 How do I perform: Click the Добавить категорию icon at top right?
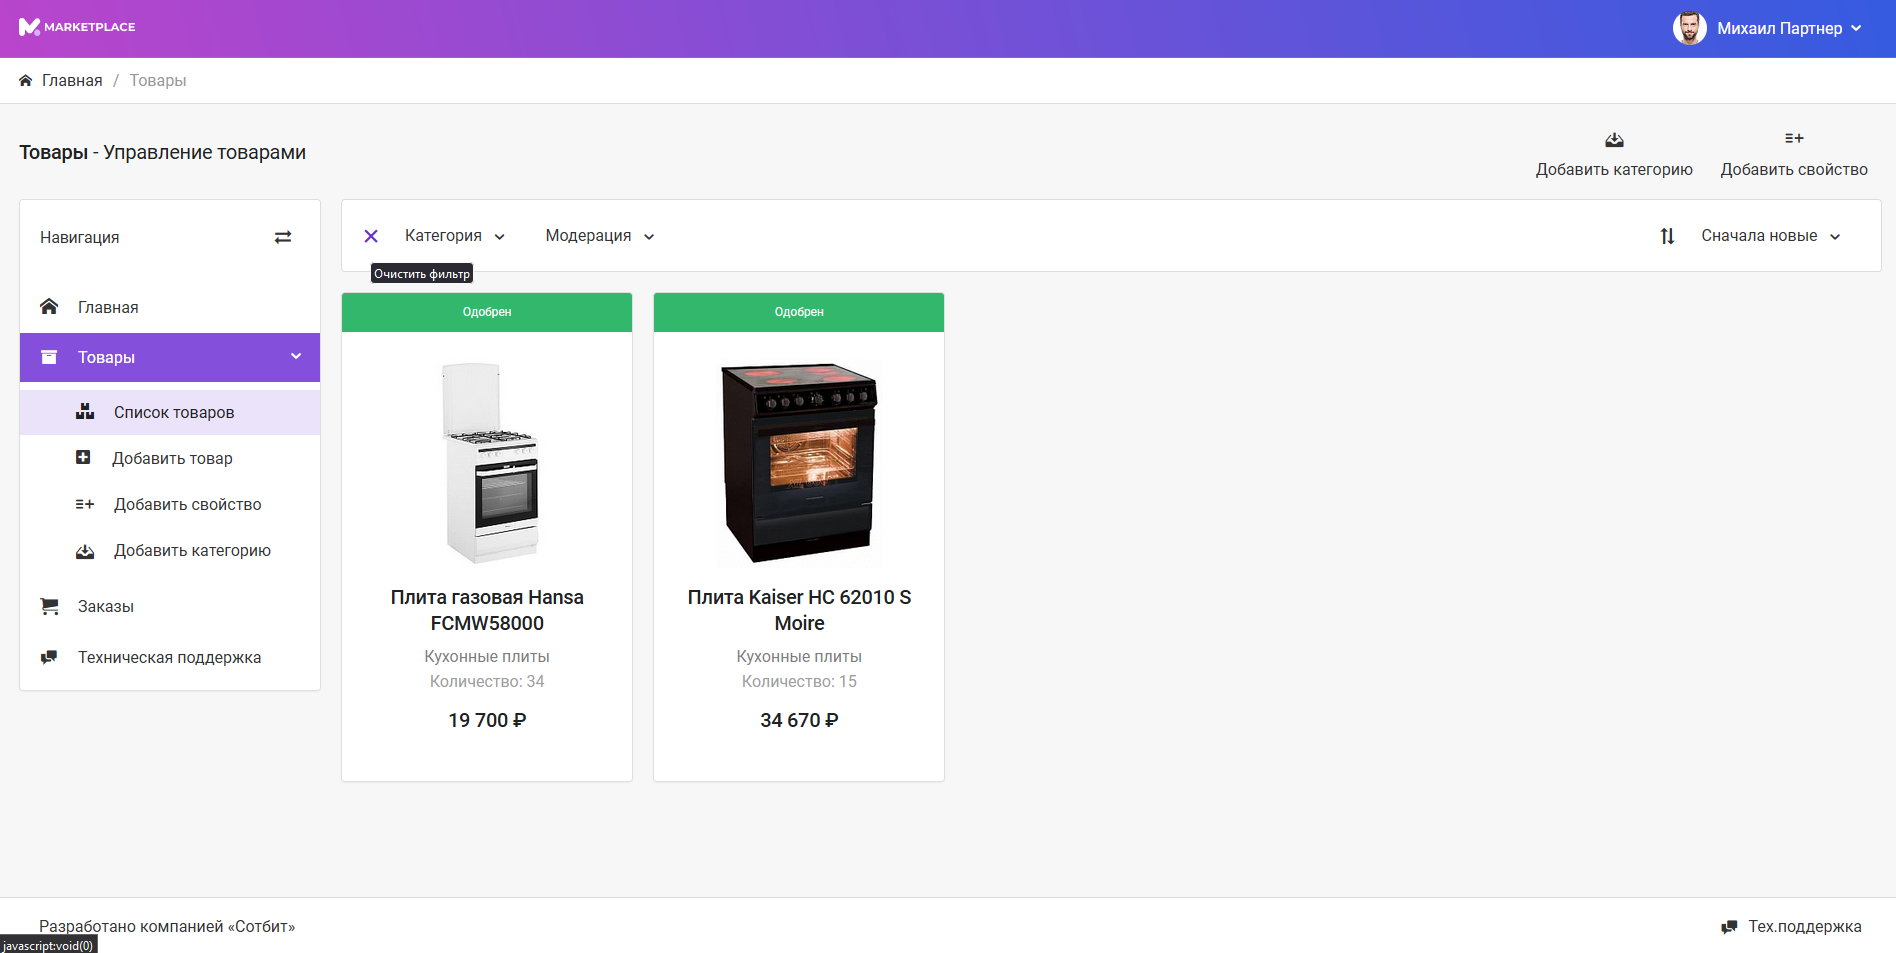click(1614, 139)
